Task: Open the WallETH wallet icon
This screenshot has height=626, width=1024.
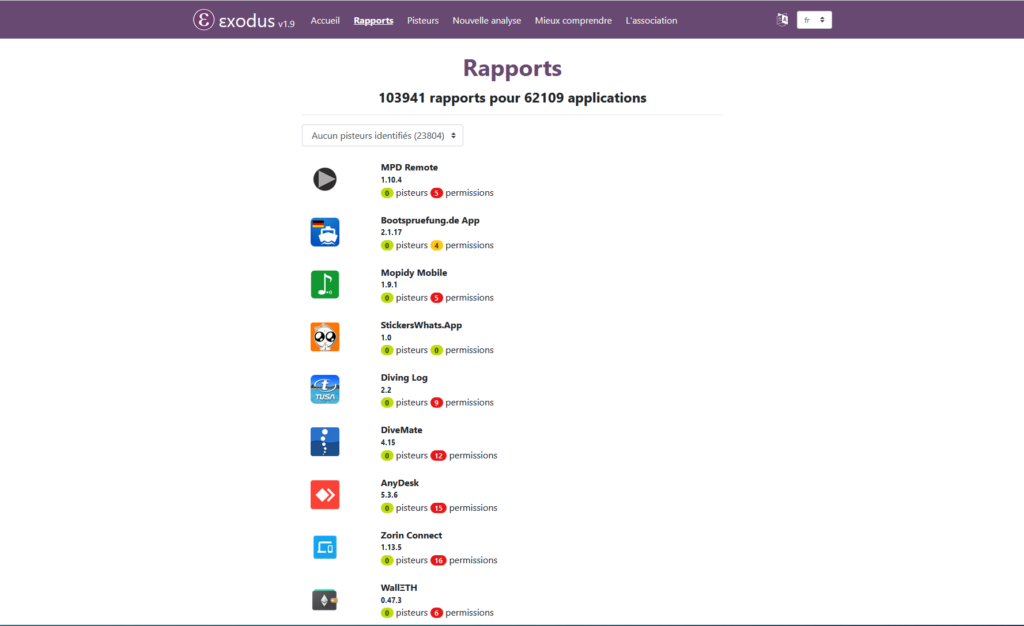Action: tap(325, 600)
